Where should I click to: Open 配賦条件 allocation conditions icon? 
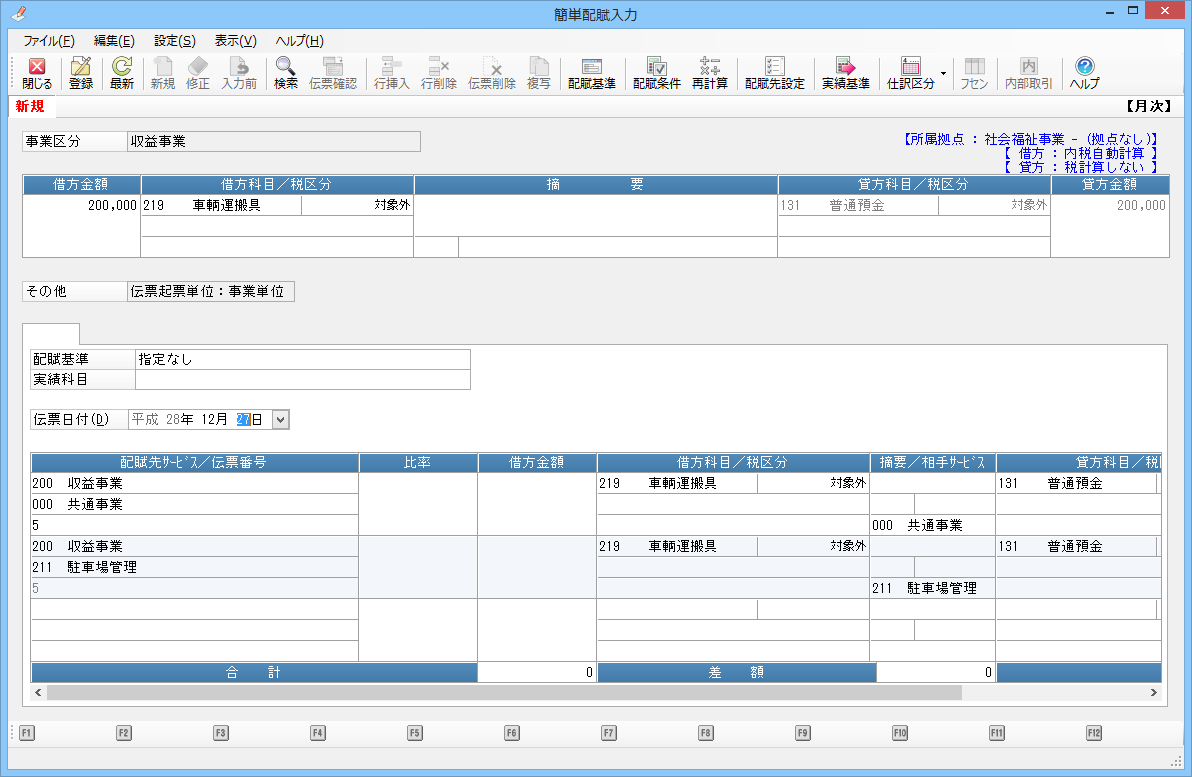(x=657, y=73)
